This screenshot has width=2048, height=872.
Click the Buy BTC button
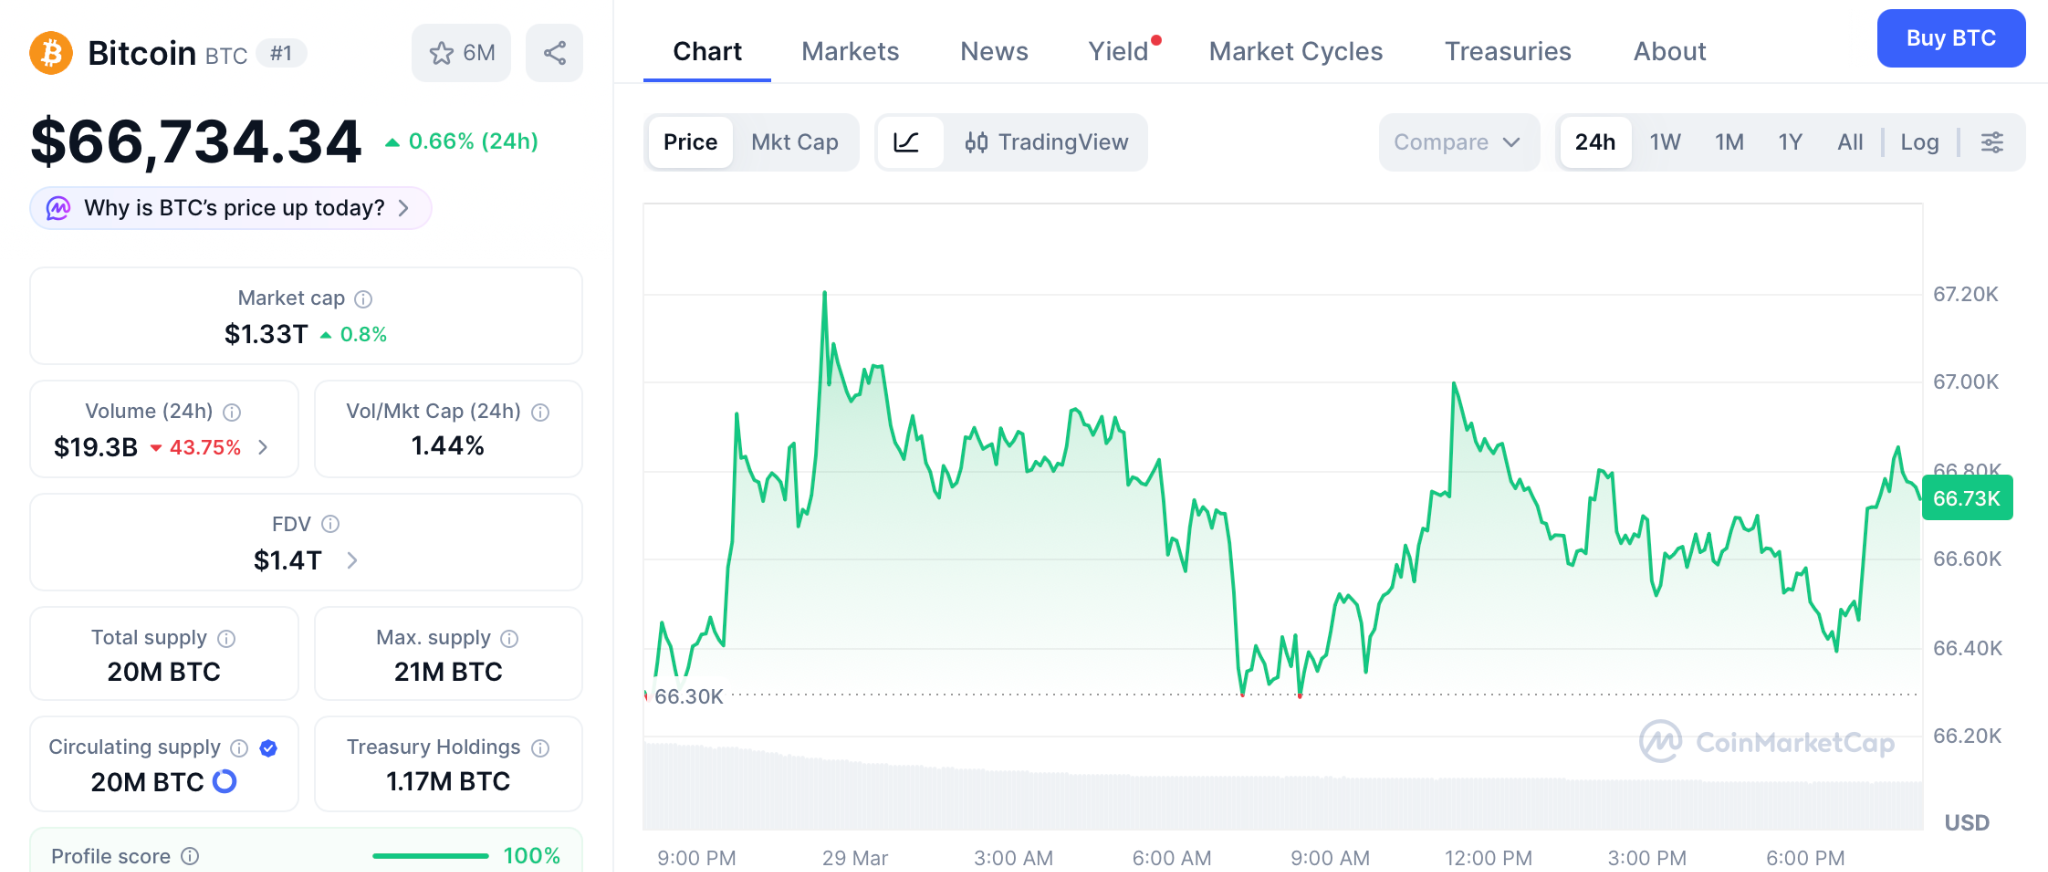[1950, 38]
